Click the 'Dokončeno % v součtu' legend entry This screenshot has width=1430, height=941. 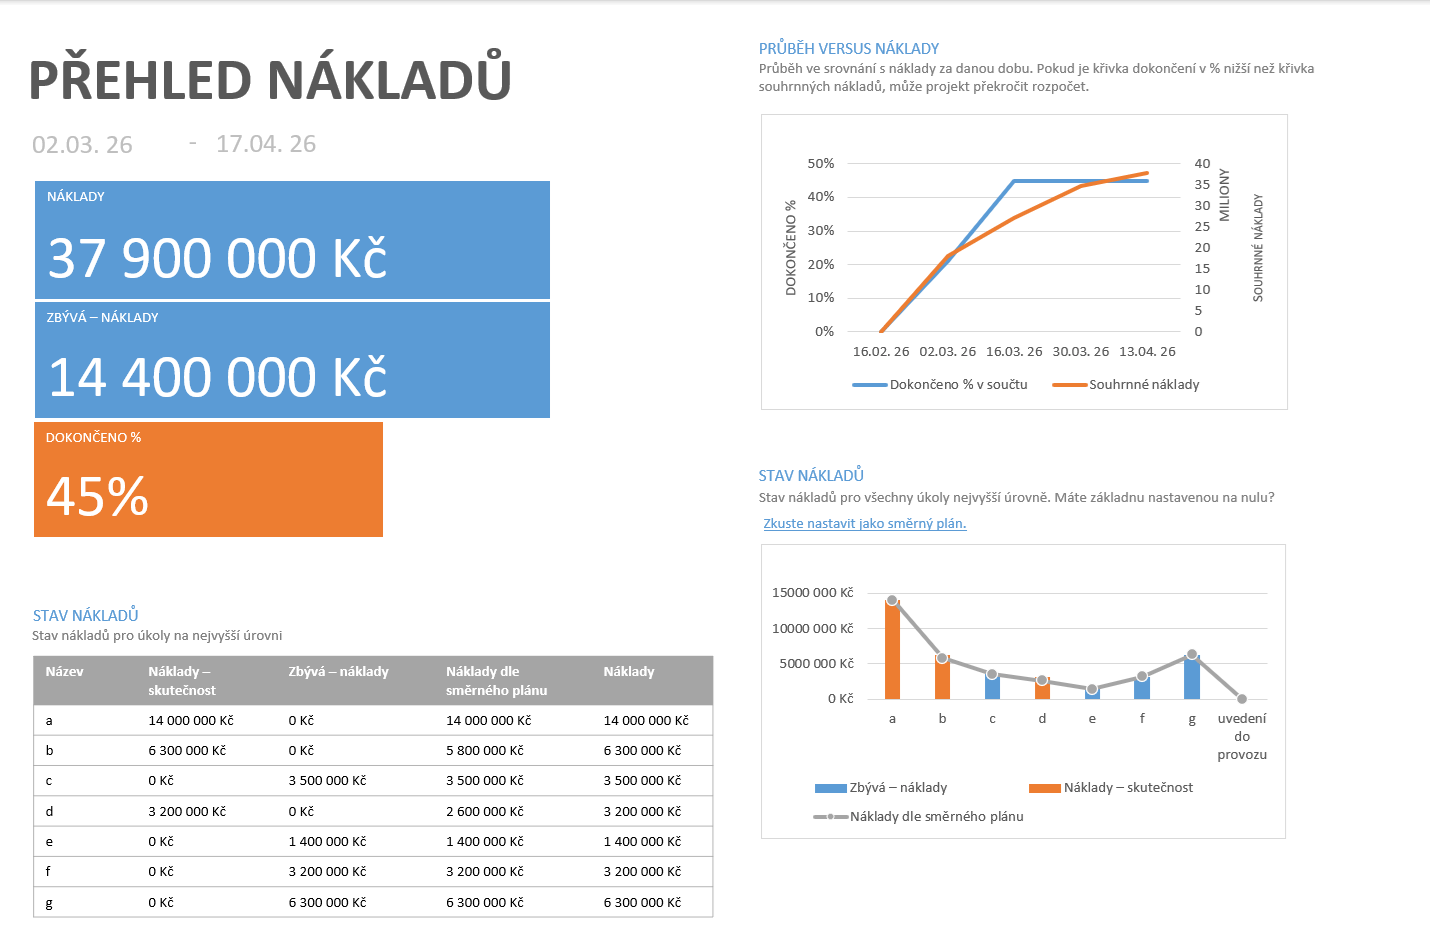(940, 384)
